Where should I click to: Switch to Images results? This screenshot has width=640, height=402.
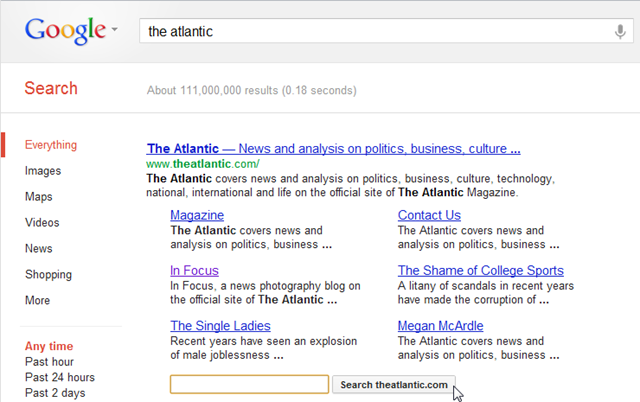(x=43, y=171)
